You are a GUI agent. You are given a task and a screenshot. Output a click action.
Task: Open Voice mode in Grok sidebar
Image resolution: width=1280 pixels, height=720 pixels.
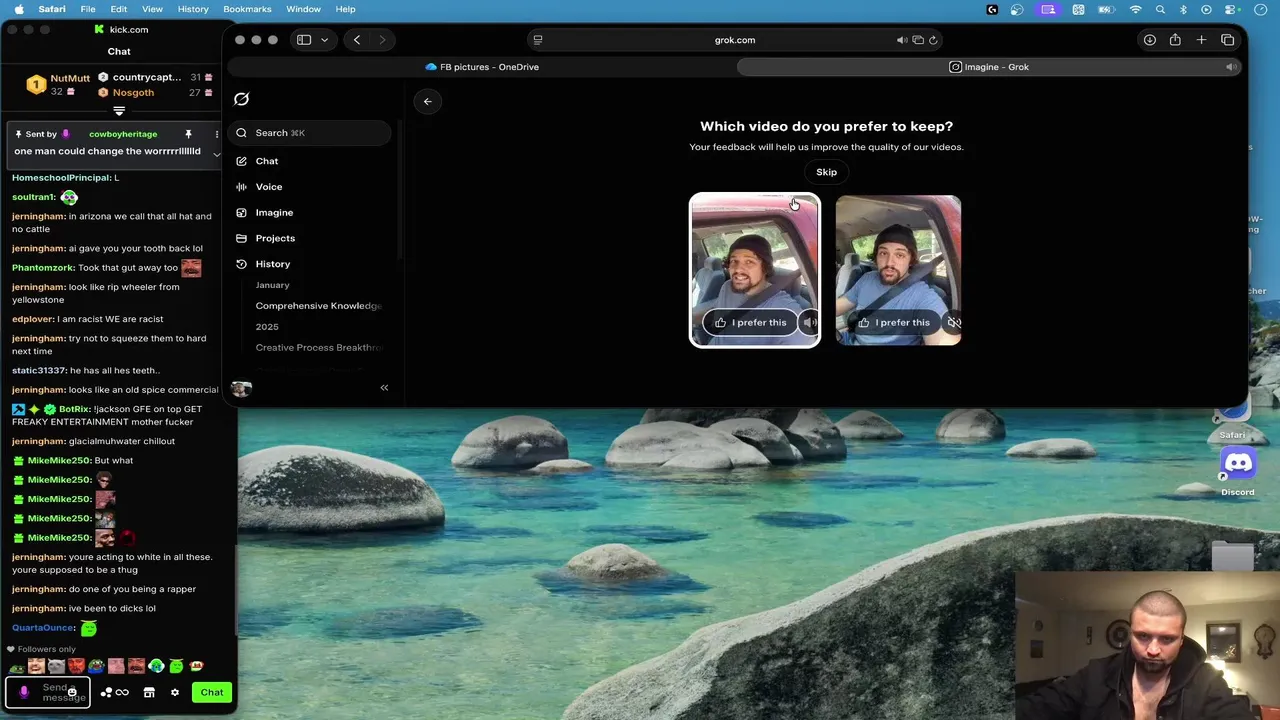point(268,187)
